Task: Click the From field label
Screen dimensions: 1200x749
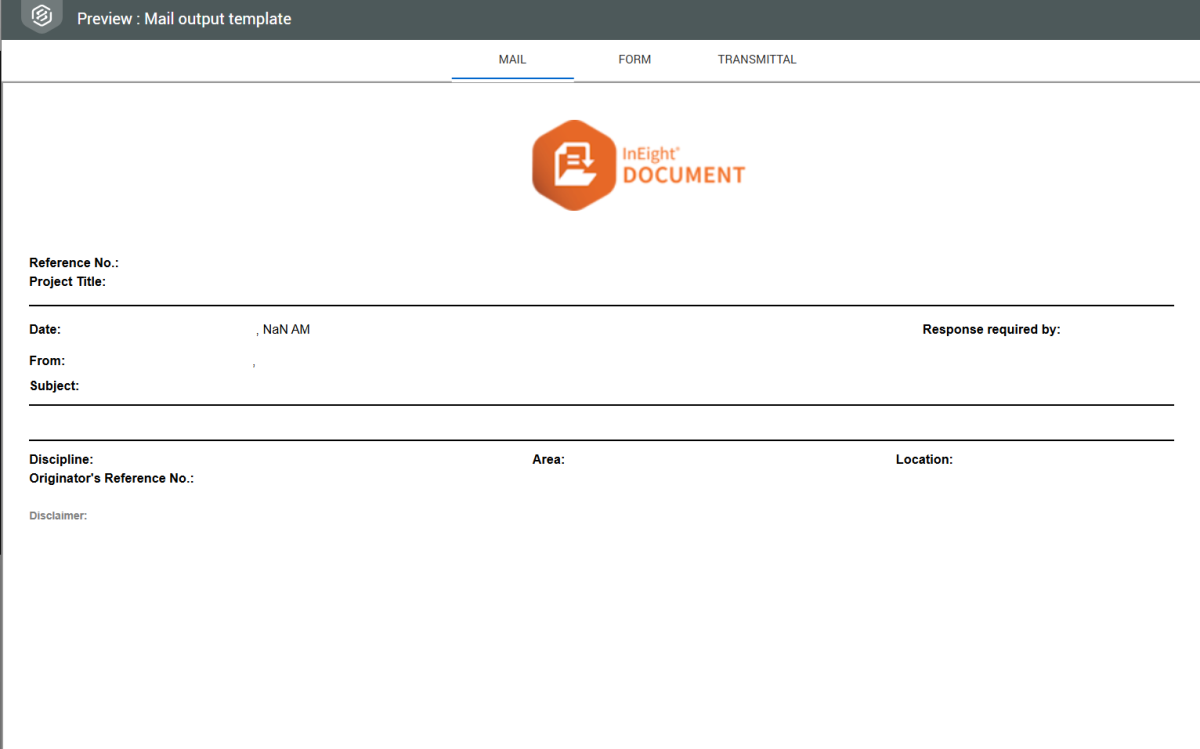Action: click(47, 361)
